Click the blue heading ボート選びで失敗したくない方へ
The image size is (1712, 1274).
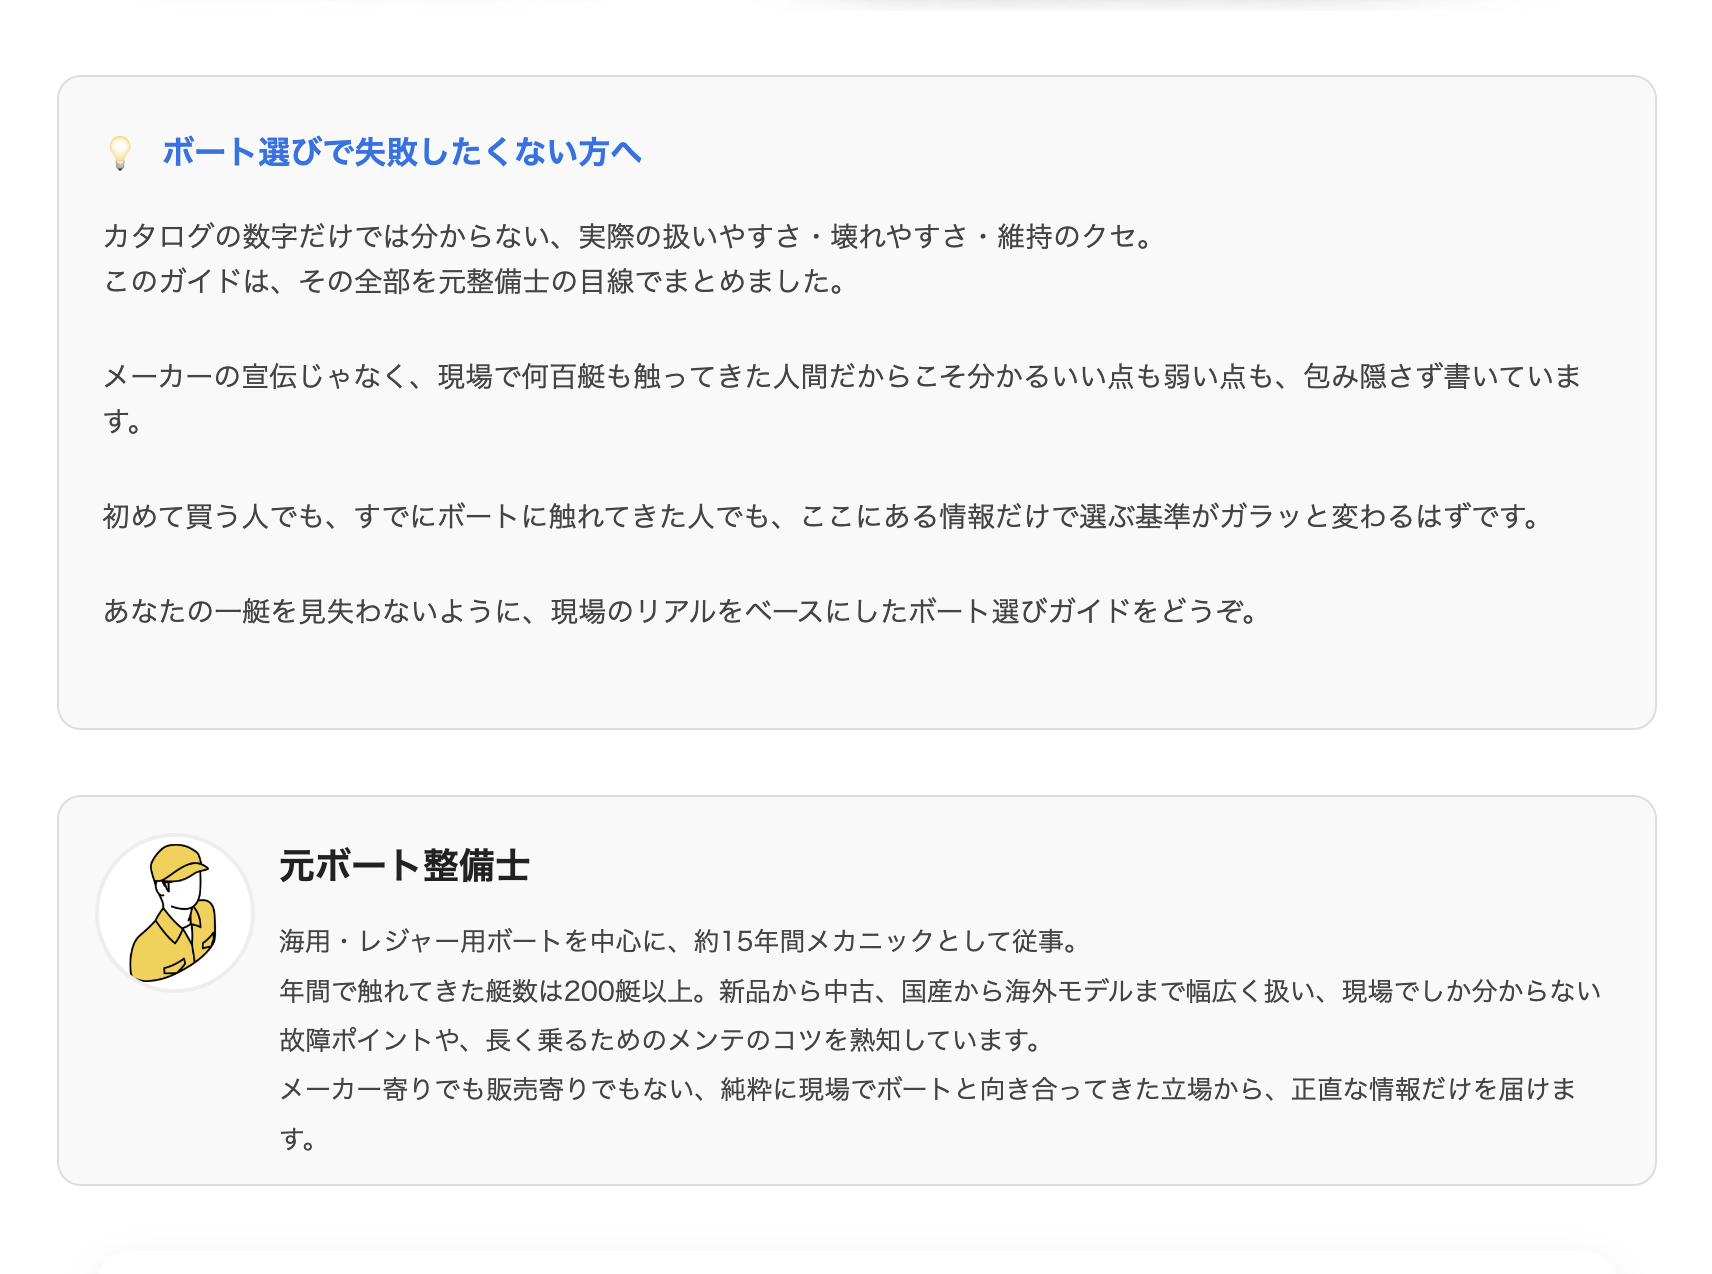tap(401, 152)
